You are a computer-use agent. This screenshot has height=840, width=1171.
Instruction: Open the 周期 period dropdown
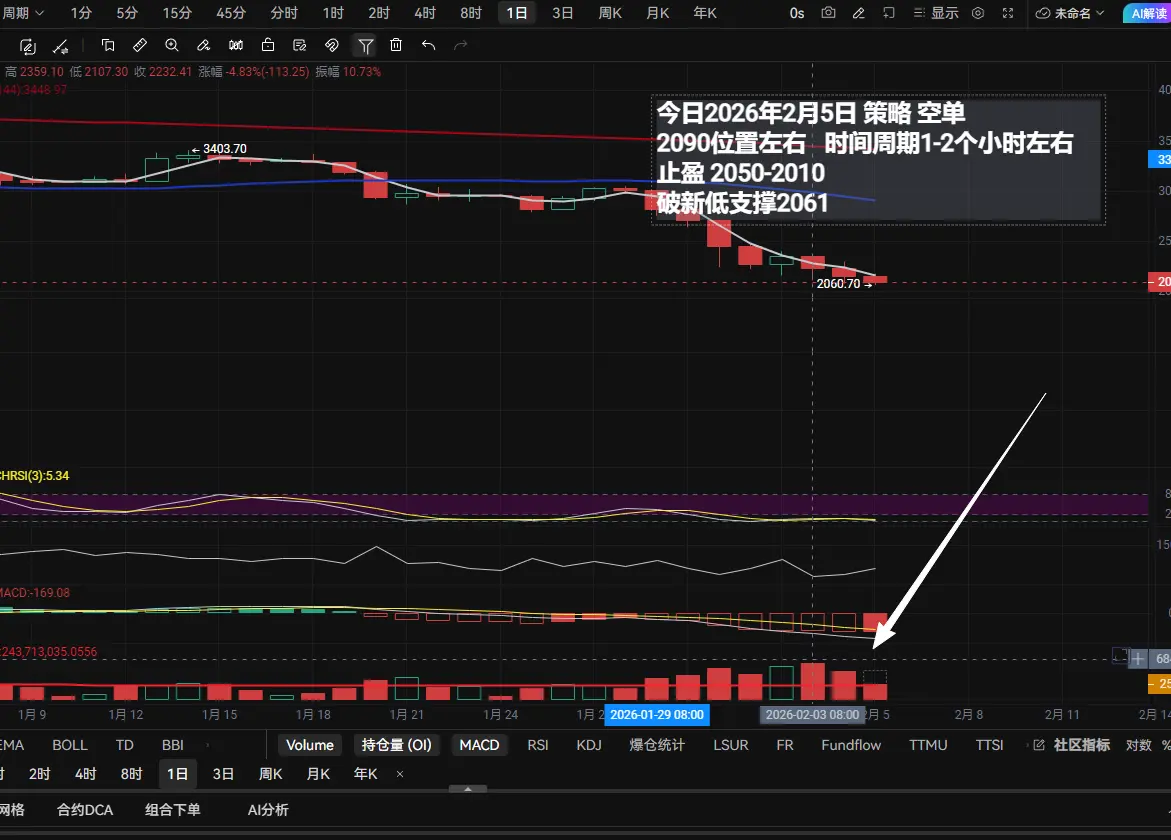22,13
